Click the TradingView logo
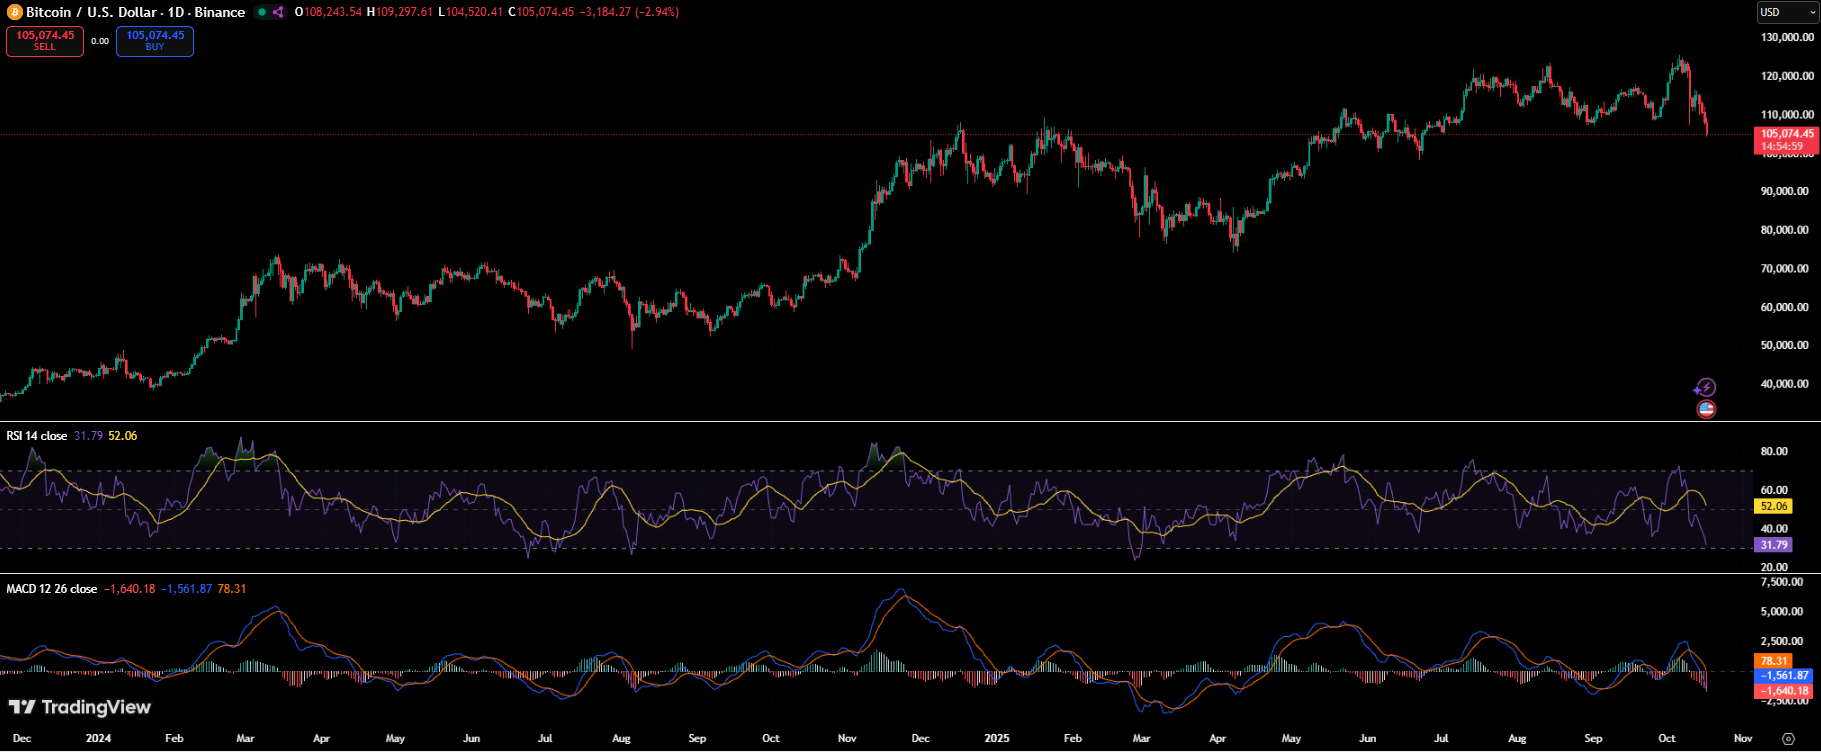The image size is (1821, 752). click(80, 707)
